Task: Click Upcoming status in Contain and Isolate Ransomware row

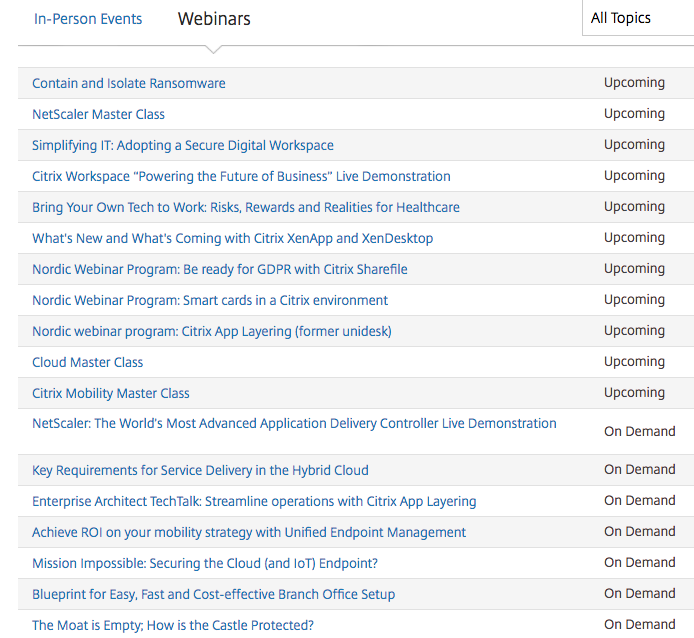Action: (x=634, y=83)
